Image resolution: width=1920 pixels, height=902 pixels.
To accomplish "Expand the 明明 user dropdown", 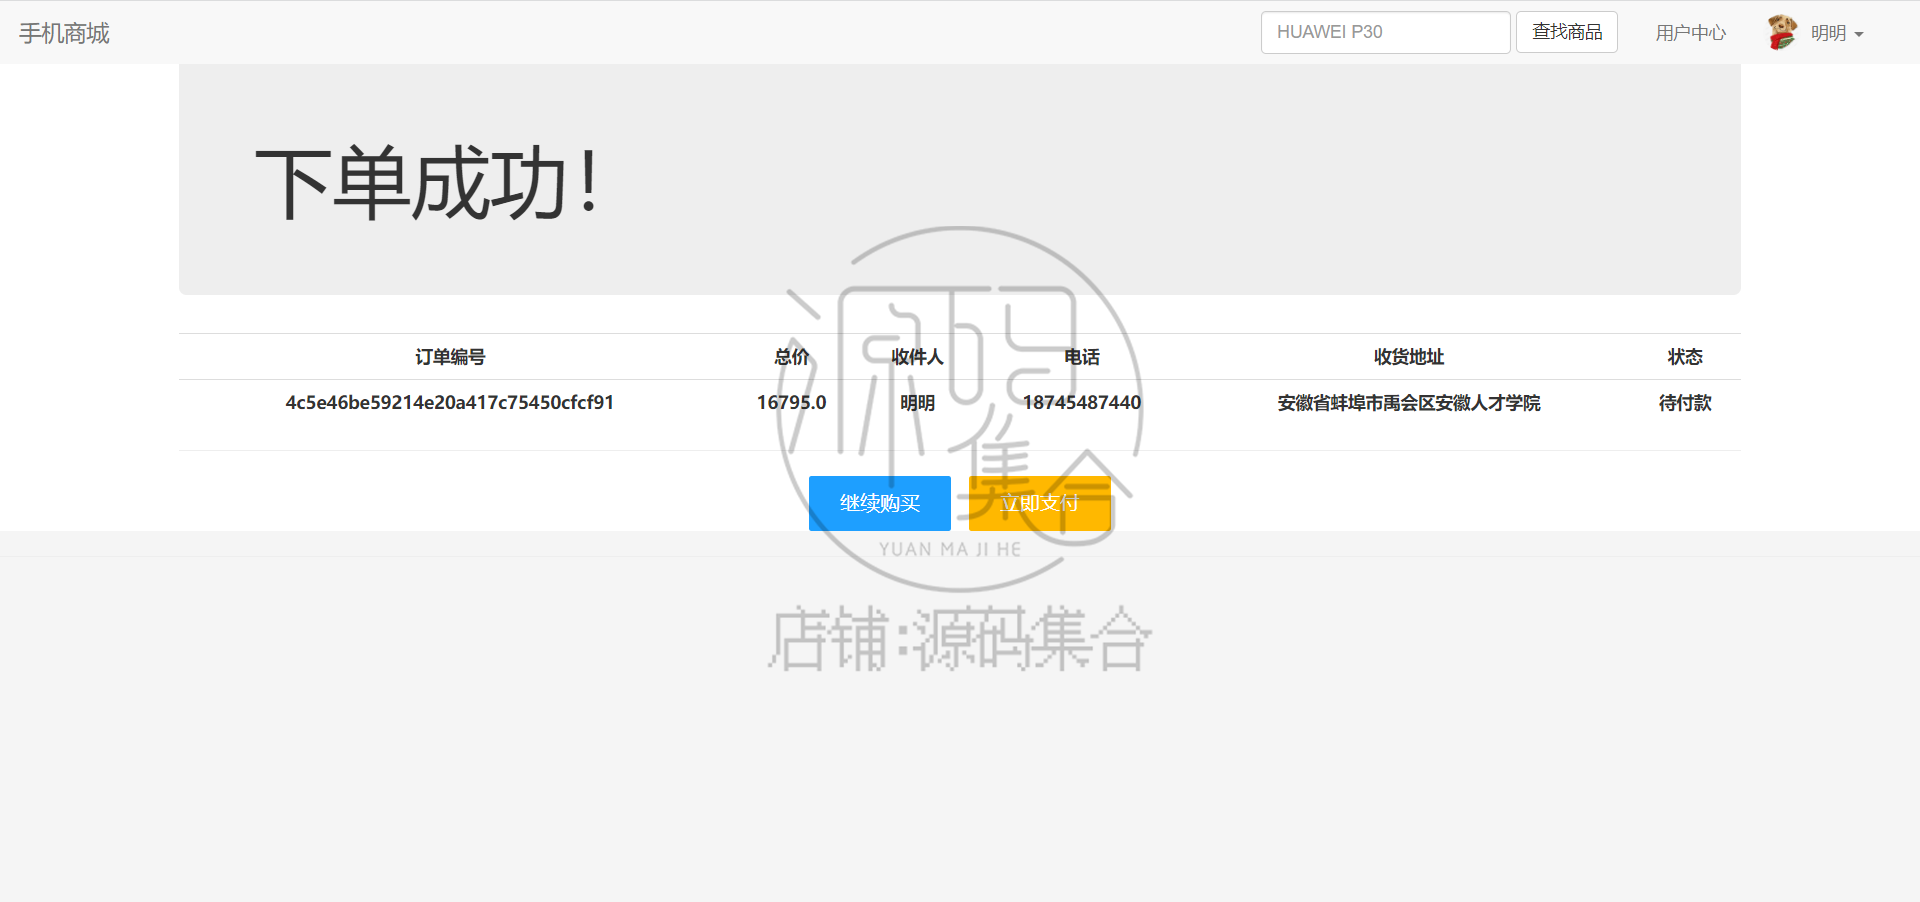I will pos(1837,33).
